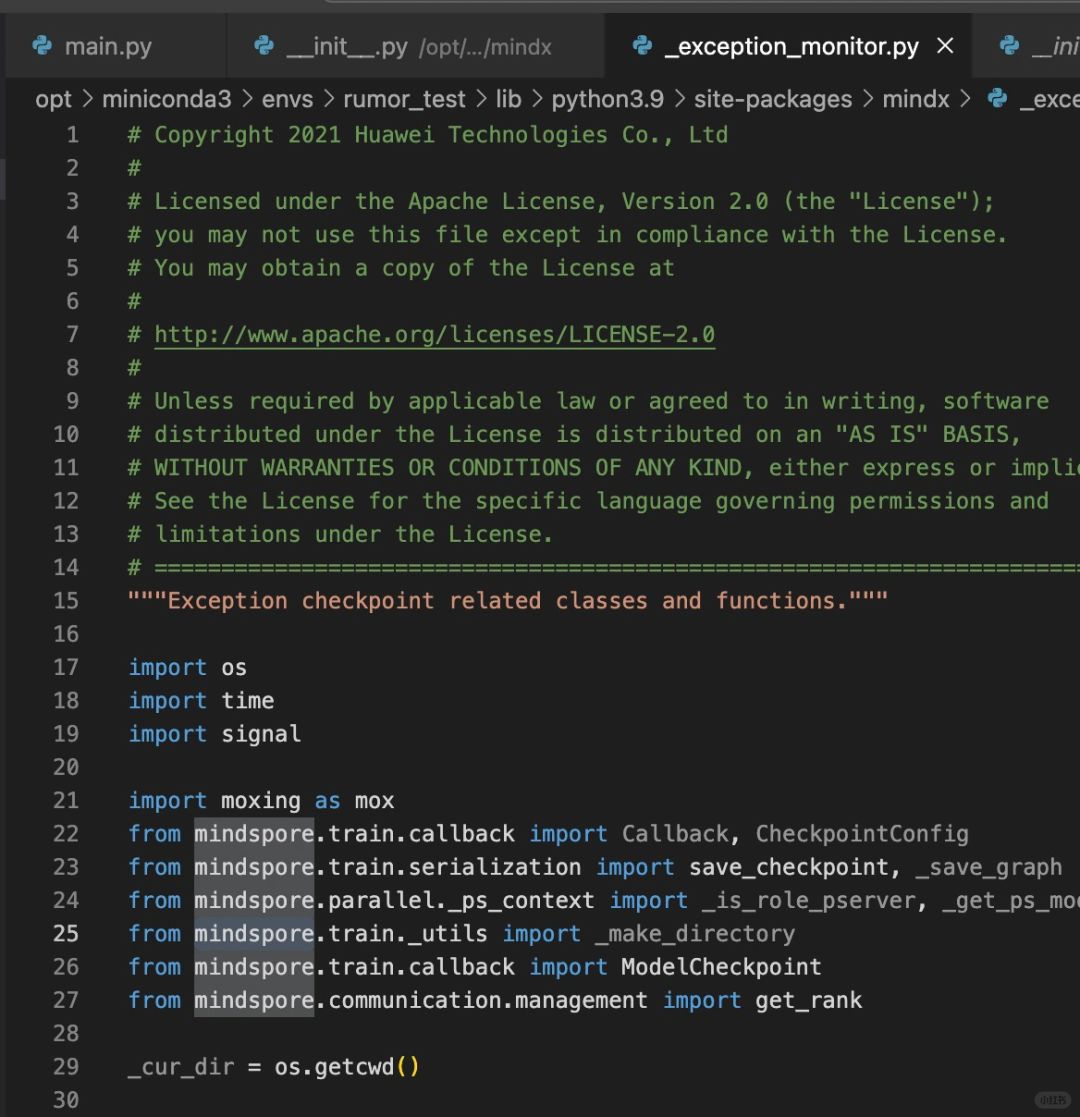This screenshot has height=1117, width=1080.
Task: Click the Python icon on the rightmost cut-off tab
Action: click(1009, 46)
